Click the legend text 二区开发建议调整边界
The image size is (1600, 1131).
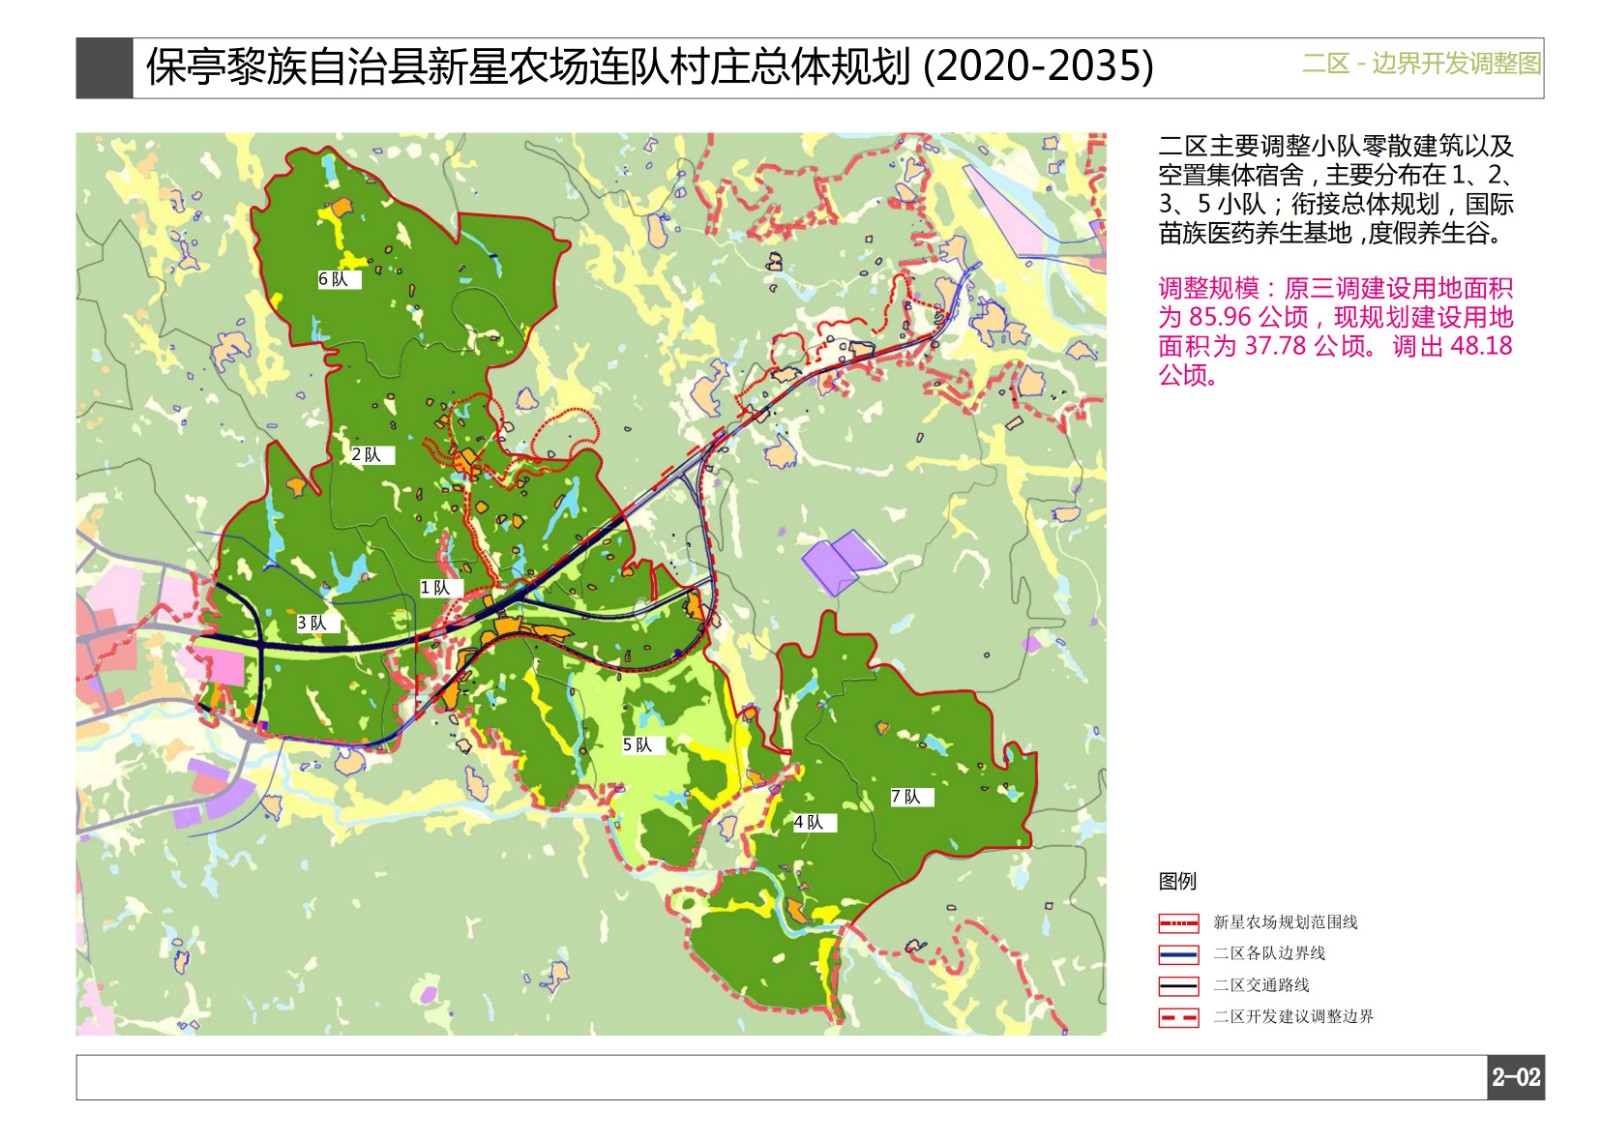pyautogui.click(x=1293, y=1016)
